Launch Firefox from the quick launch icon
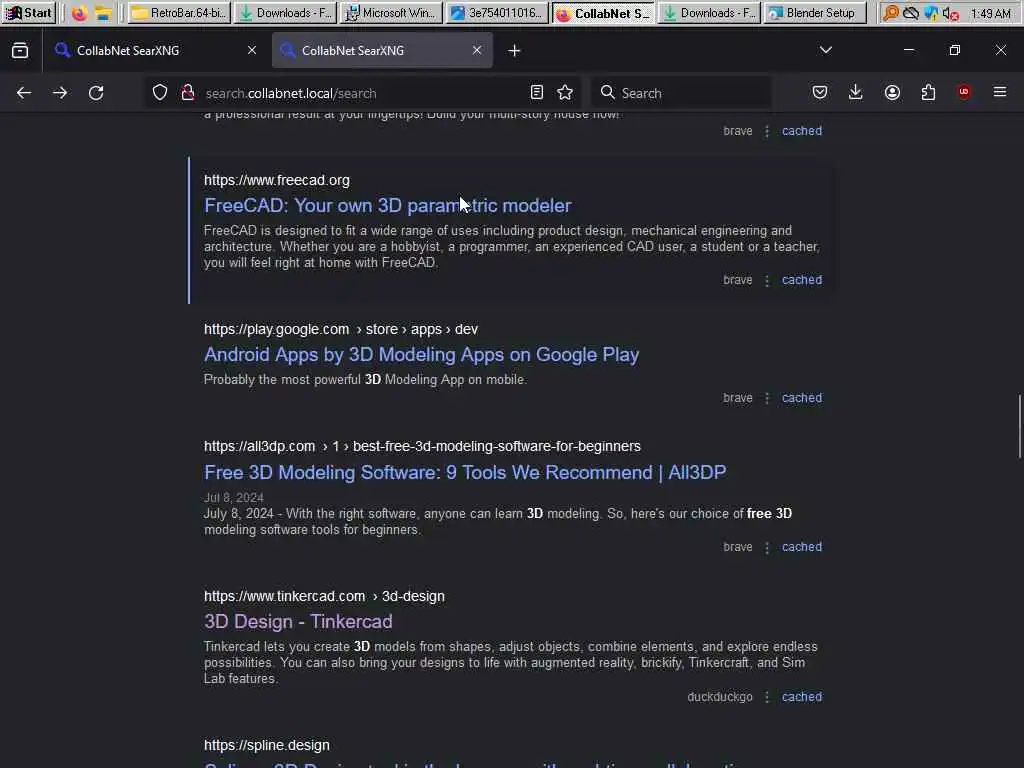Screen dimensions: 1024x768 click(x=80, y=13)
